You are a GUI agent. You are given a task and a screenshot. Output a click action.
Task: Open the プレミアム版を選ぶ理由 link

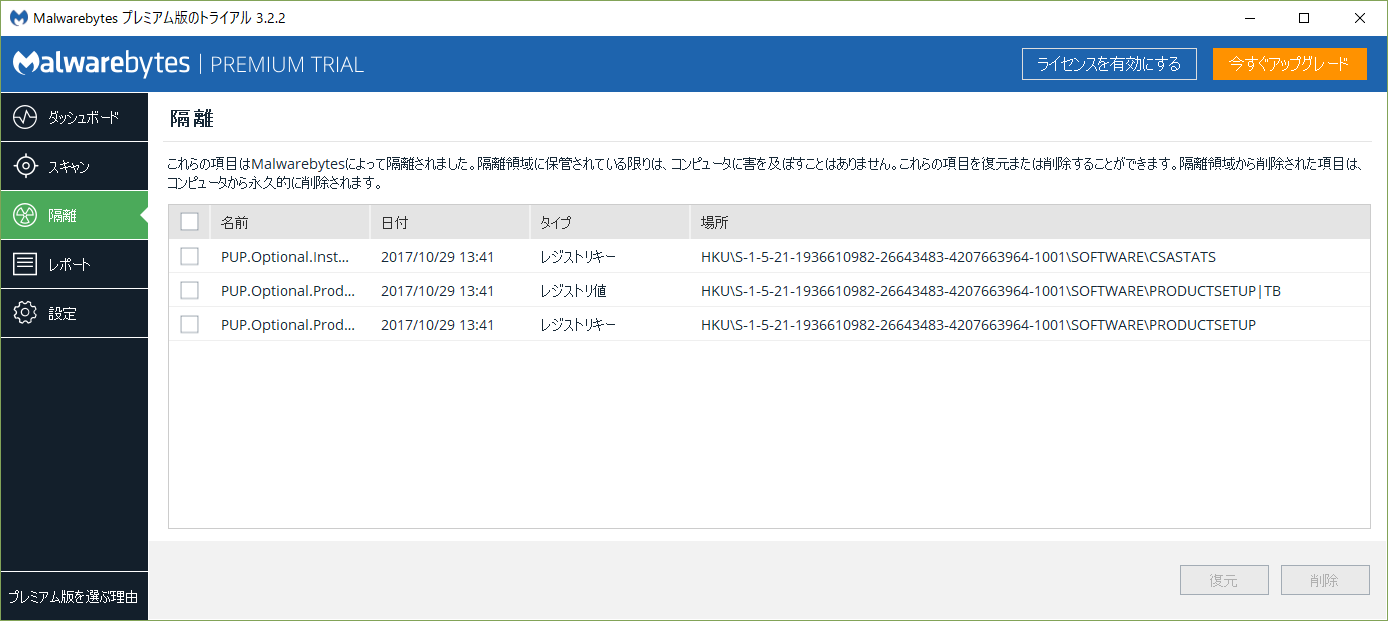74,595
